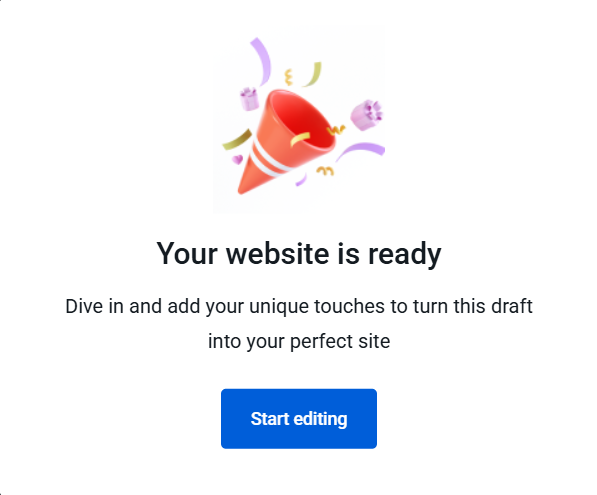Click the "into your perfect site" text line
The height and width of the screenshot is (495, 597).
(299, 341)
